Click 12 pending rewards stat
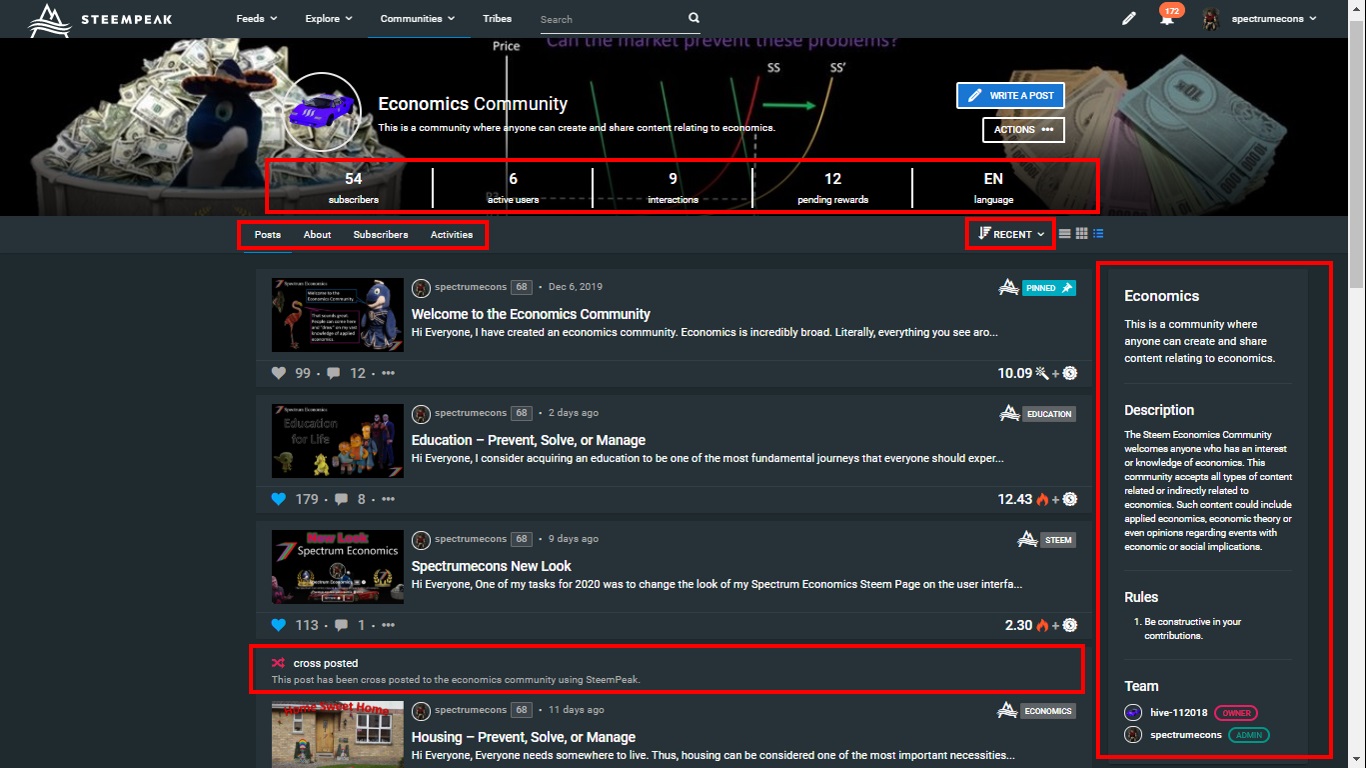Screen dimensions: 1366x768 point(833,187)
